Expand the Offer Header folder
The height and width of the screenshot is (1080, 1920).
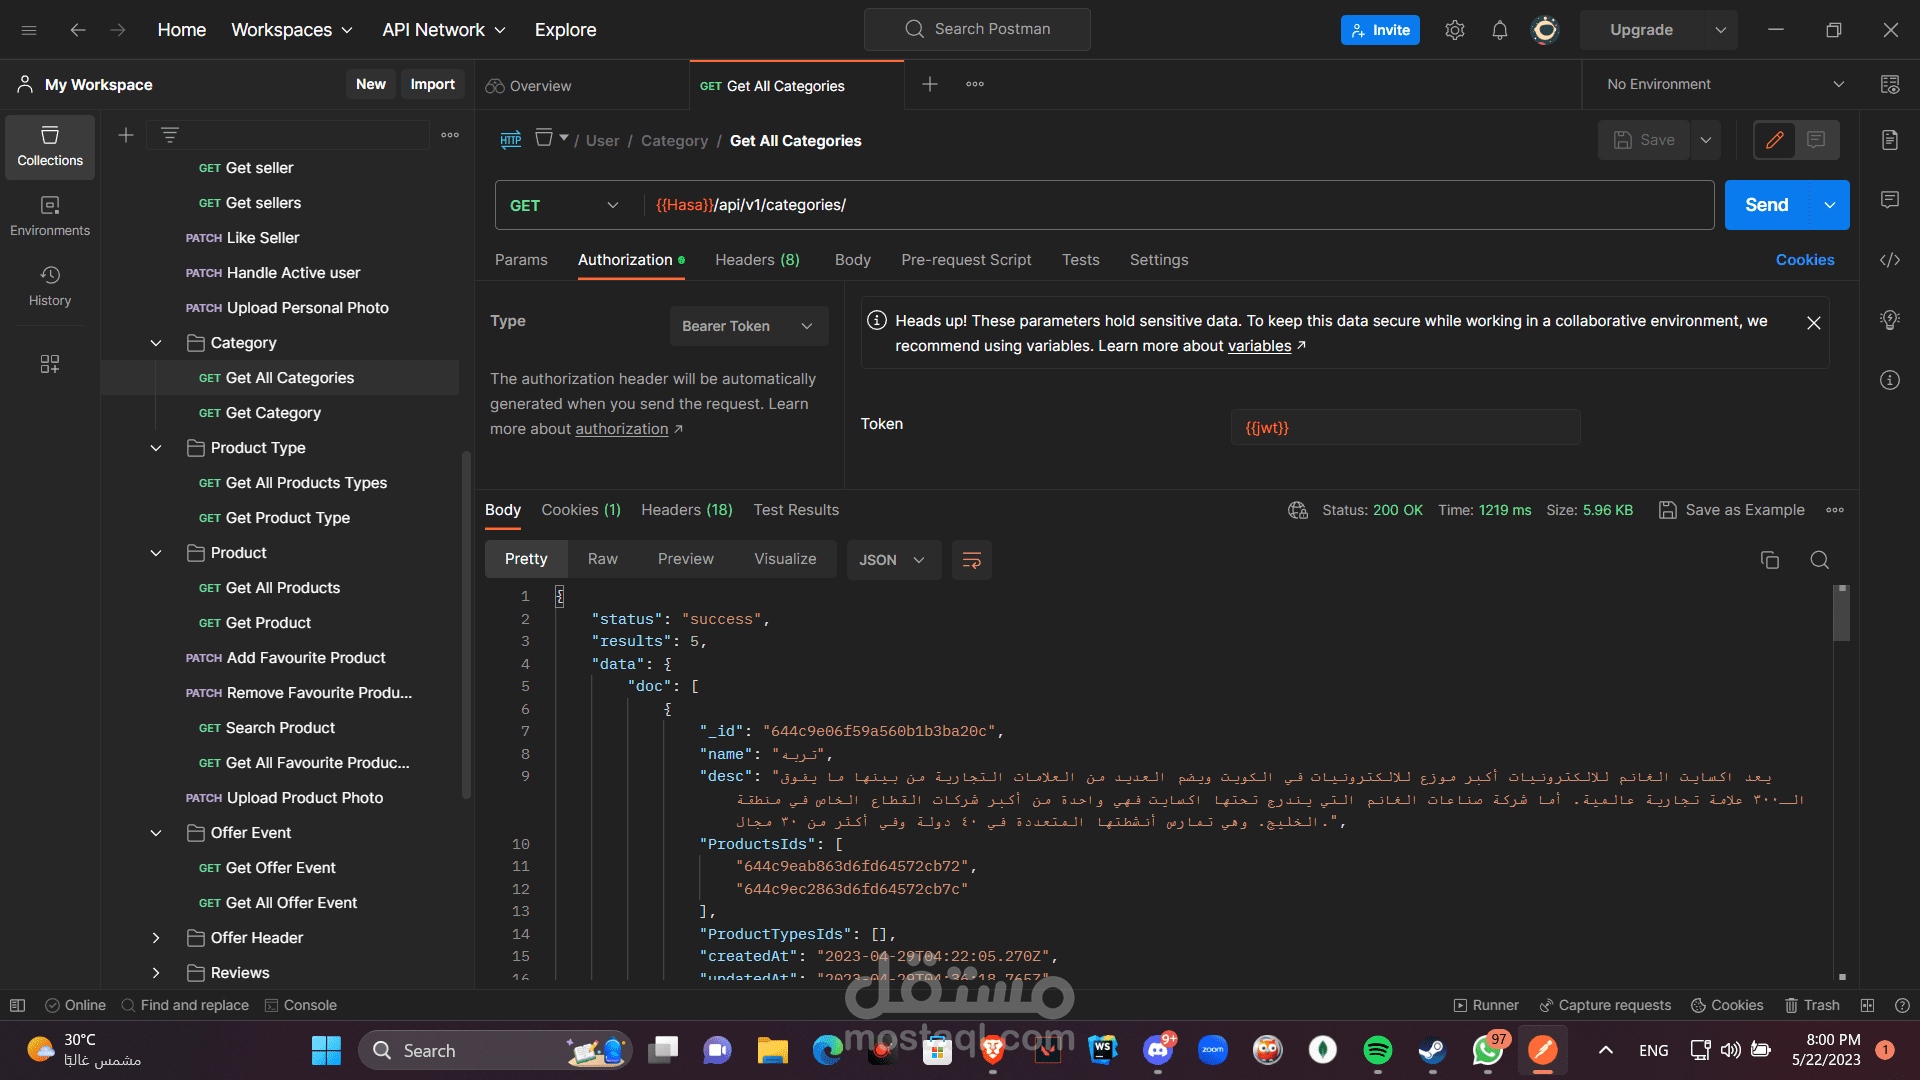156,938
